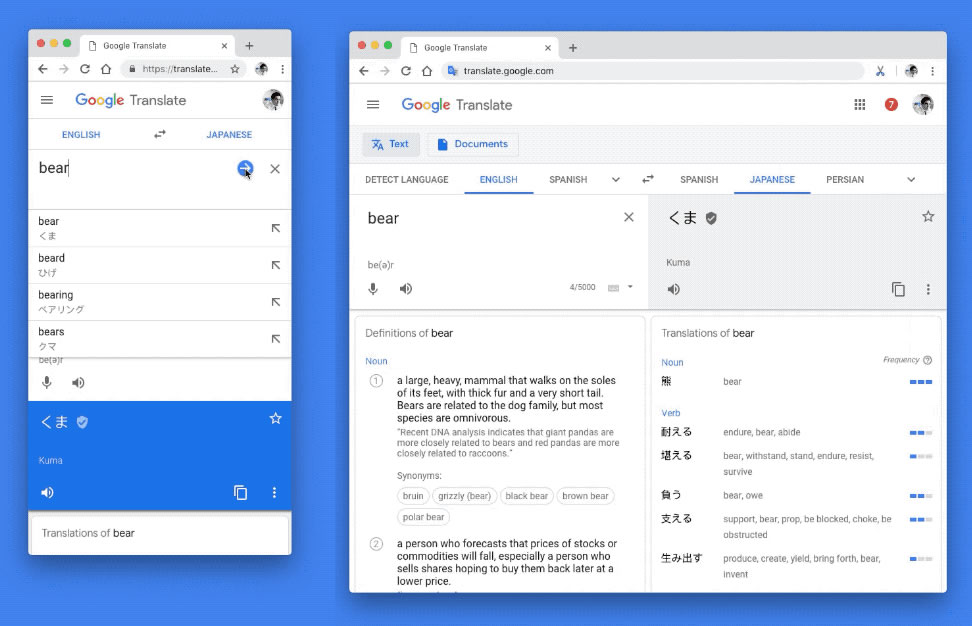
Task: Choose 'beard' suggestion in dropdown list
Action: 160,265
